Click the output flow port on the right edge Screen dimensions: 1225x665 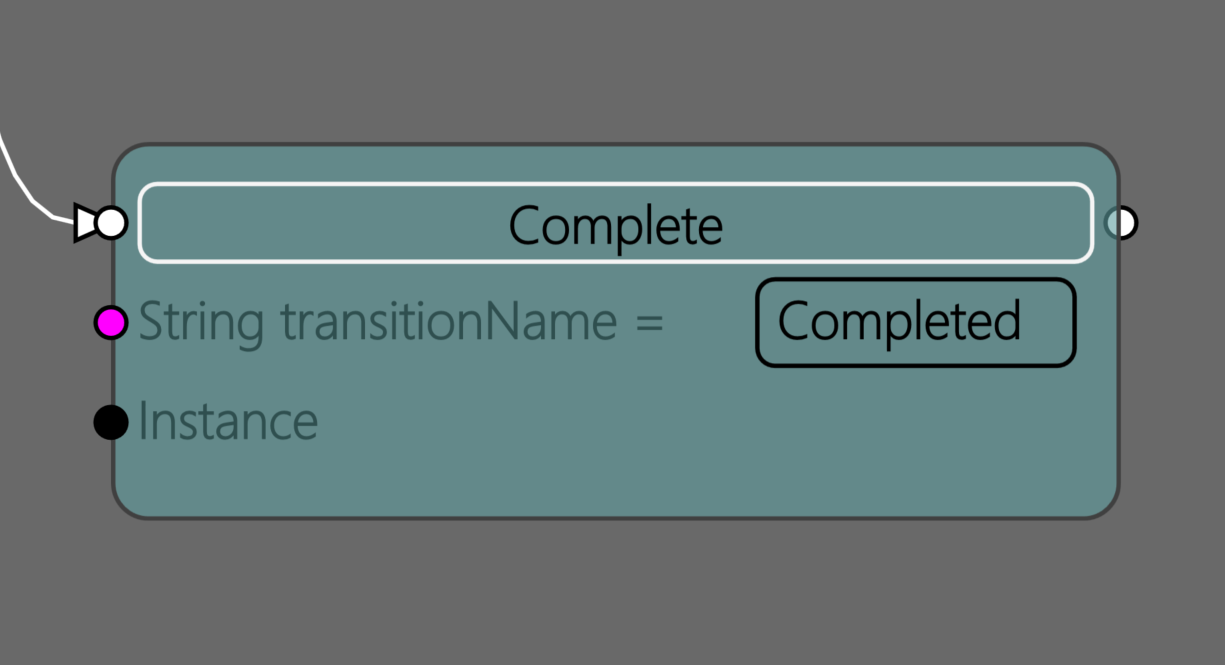point(1122,222)
